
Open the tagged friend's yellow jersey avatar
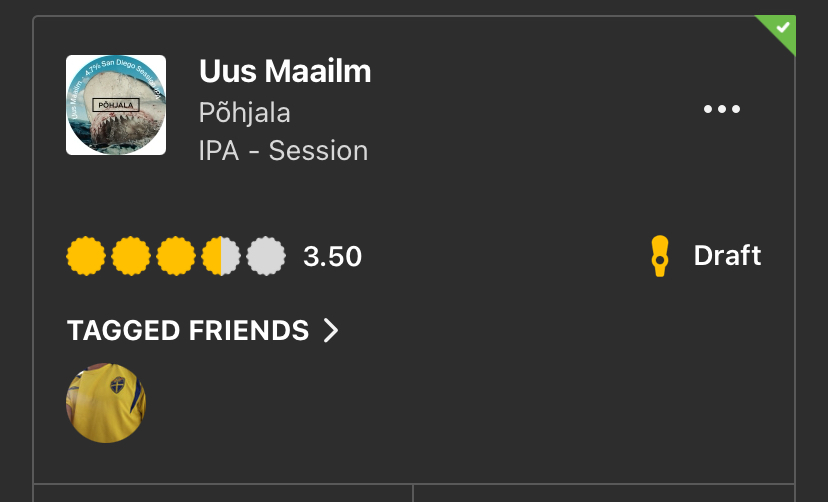coord(106,403)
